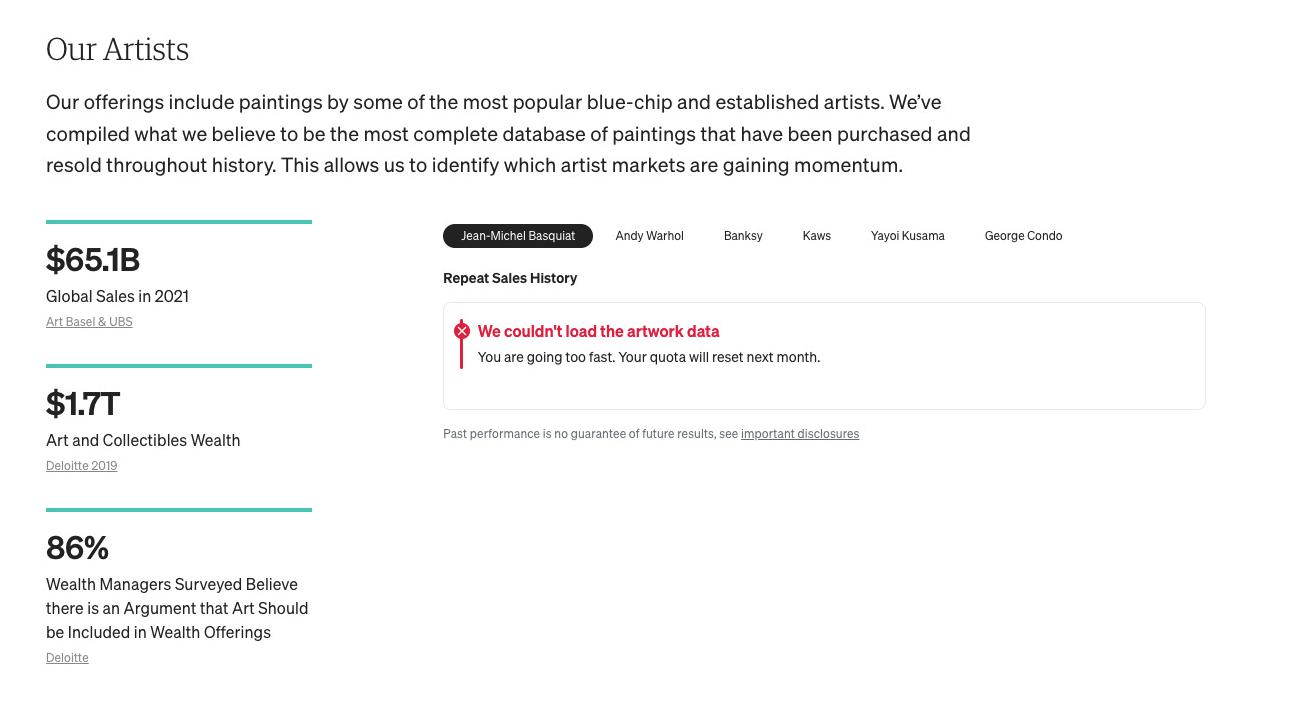Image resolution: width=1314 pixels, height=720 pixels.
Task: Click the Repeat Sales History heading
Action: pyautogui.click(x=510, y=278)
